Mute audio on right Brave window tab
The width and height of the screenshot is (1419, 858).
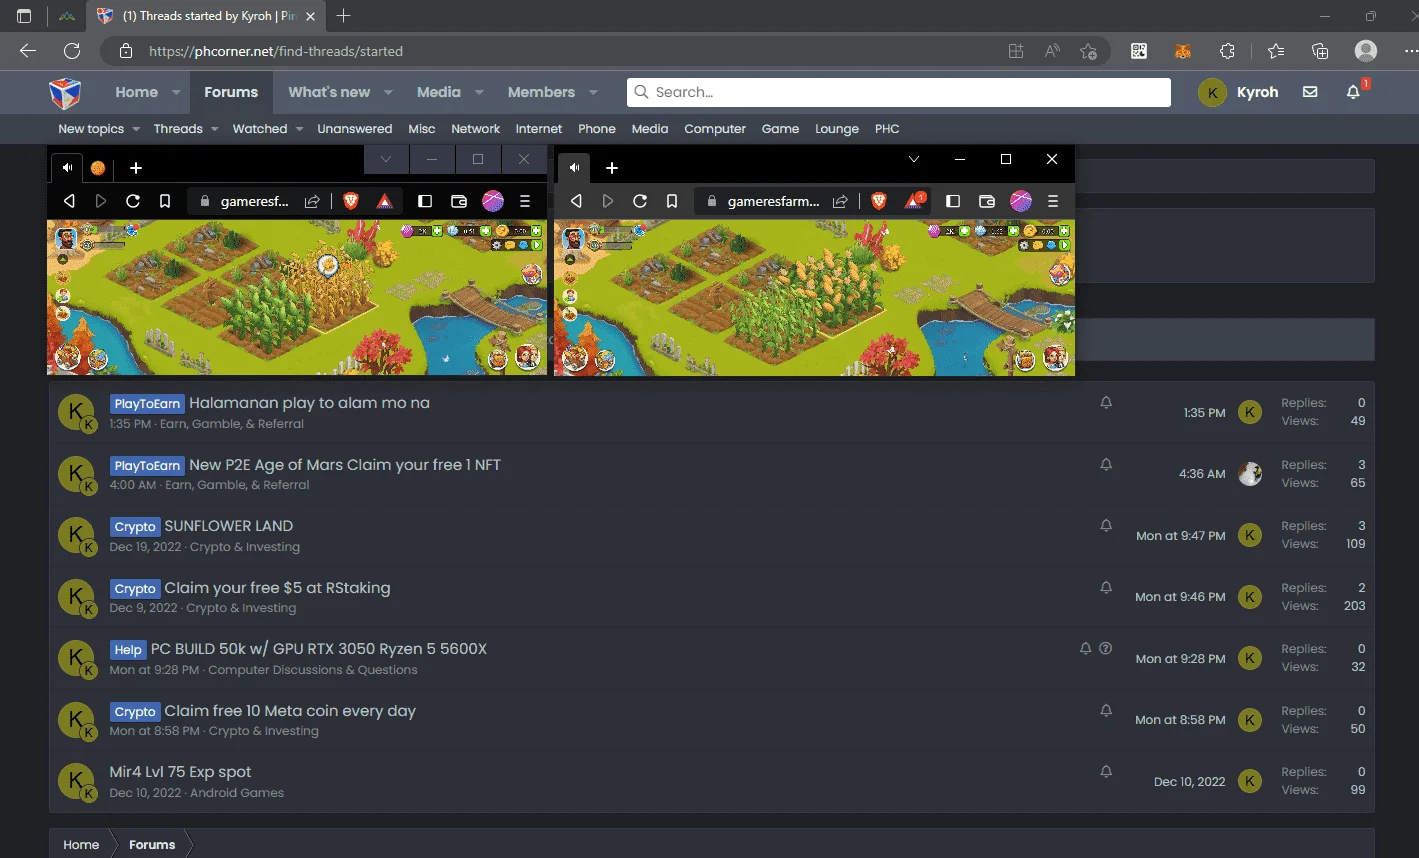click(574, 167)
